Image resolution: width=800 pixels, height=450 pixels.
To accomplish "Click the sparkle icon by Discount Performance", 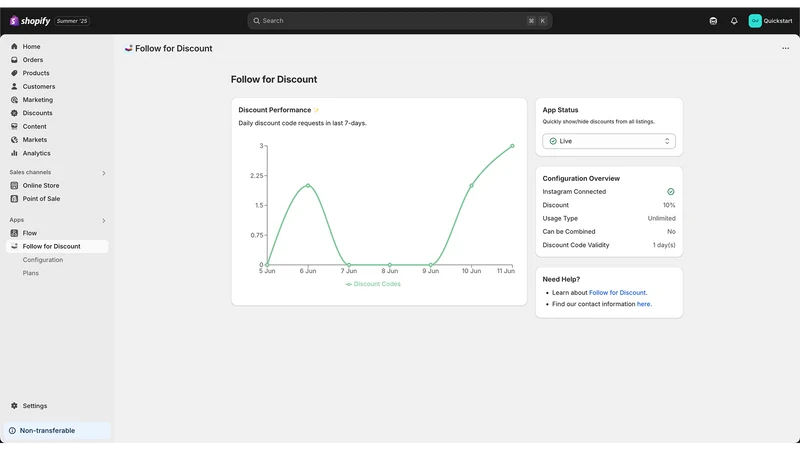I will tap(316, 110).
